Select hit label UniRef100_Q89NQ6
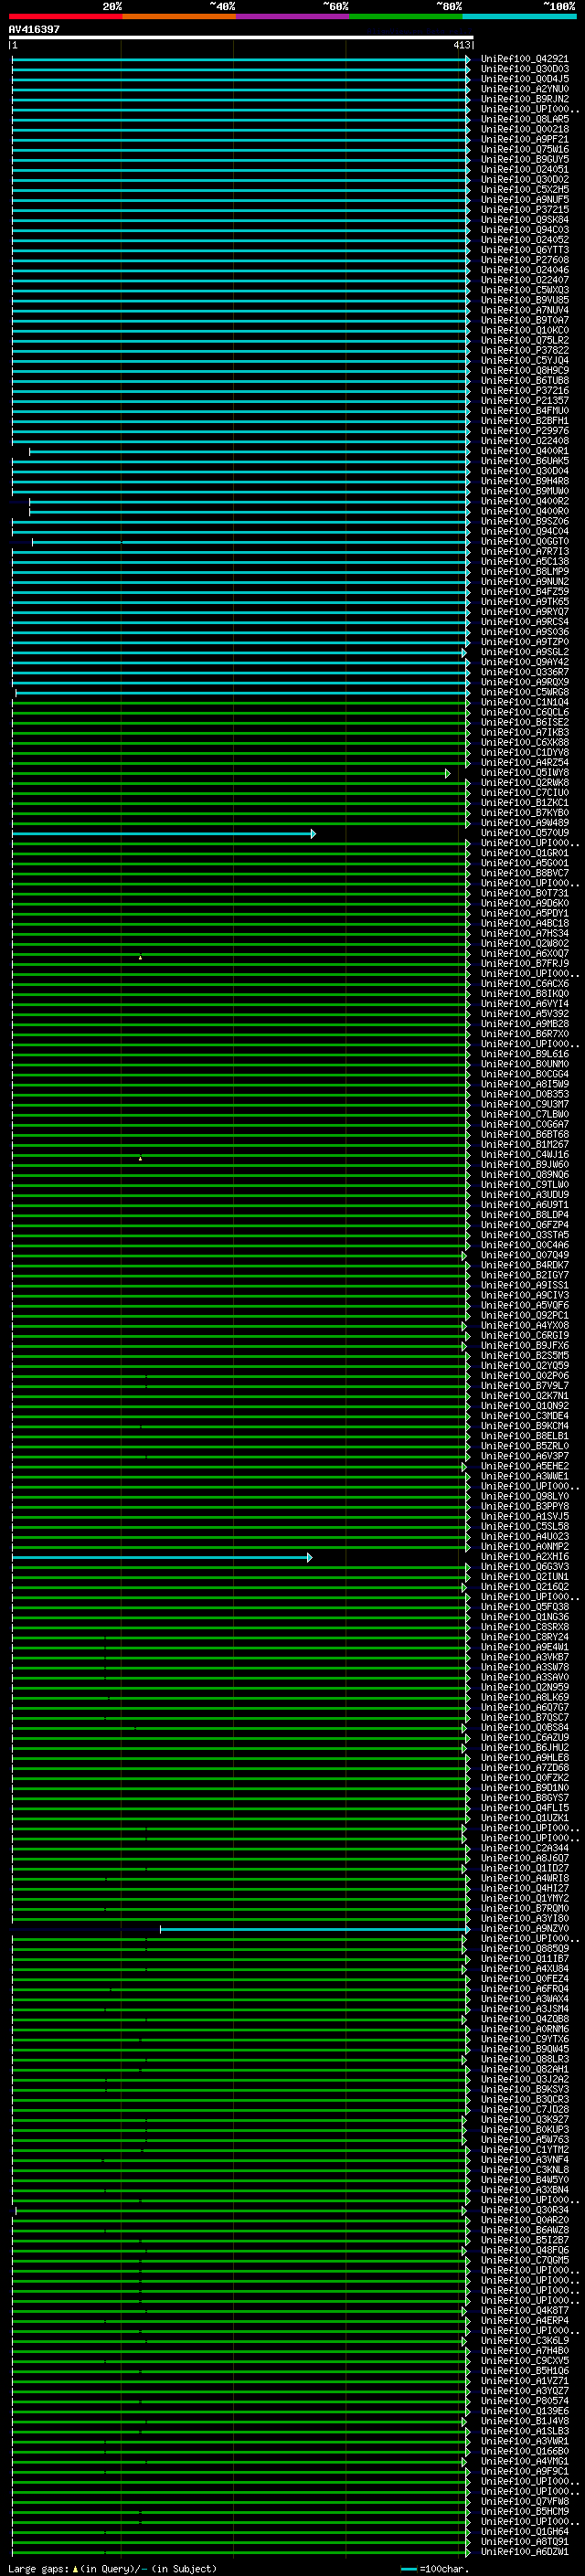 [x=525, y=1175]
